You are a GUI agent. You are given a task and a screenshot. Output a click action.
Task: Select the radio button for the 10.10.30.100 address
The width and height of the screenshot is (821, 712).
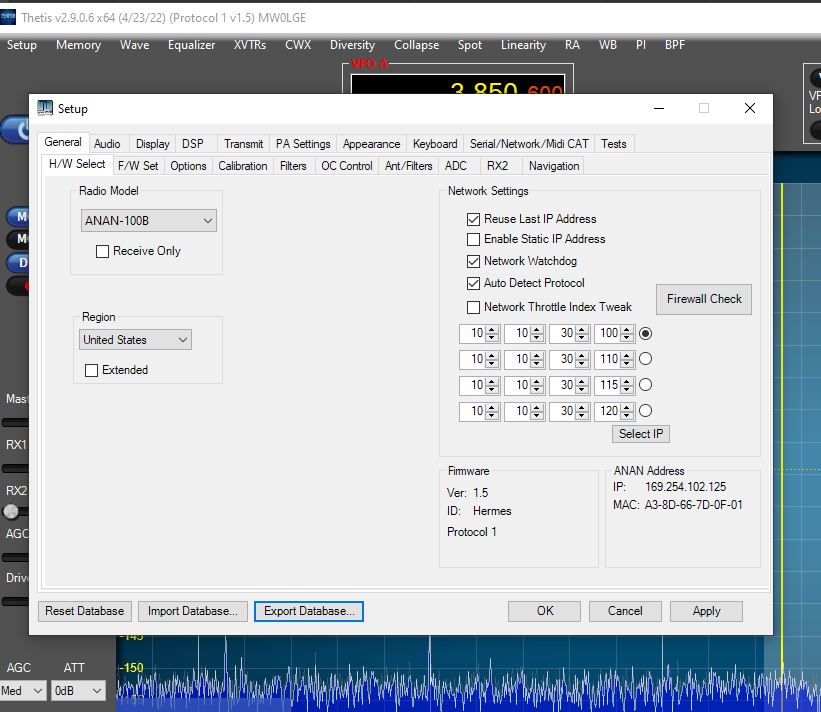point(646,333)
